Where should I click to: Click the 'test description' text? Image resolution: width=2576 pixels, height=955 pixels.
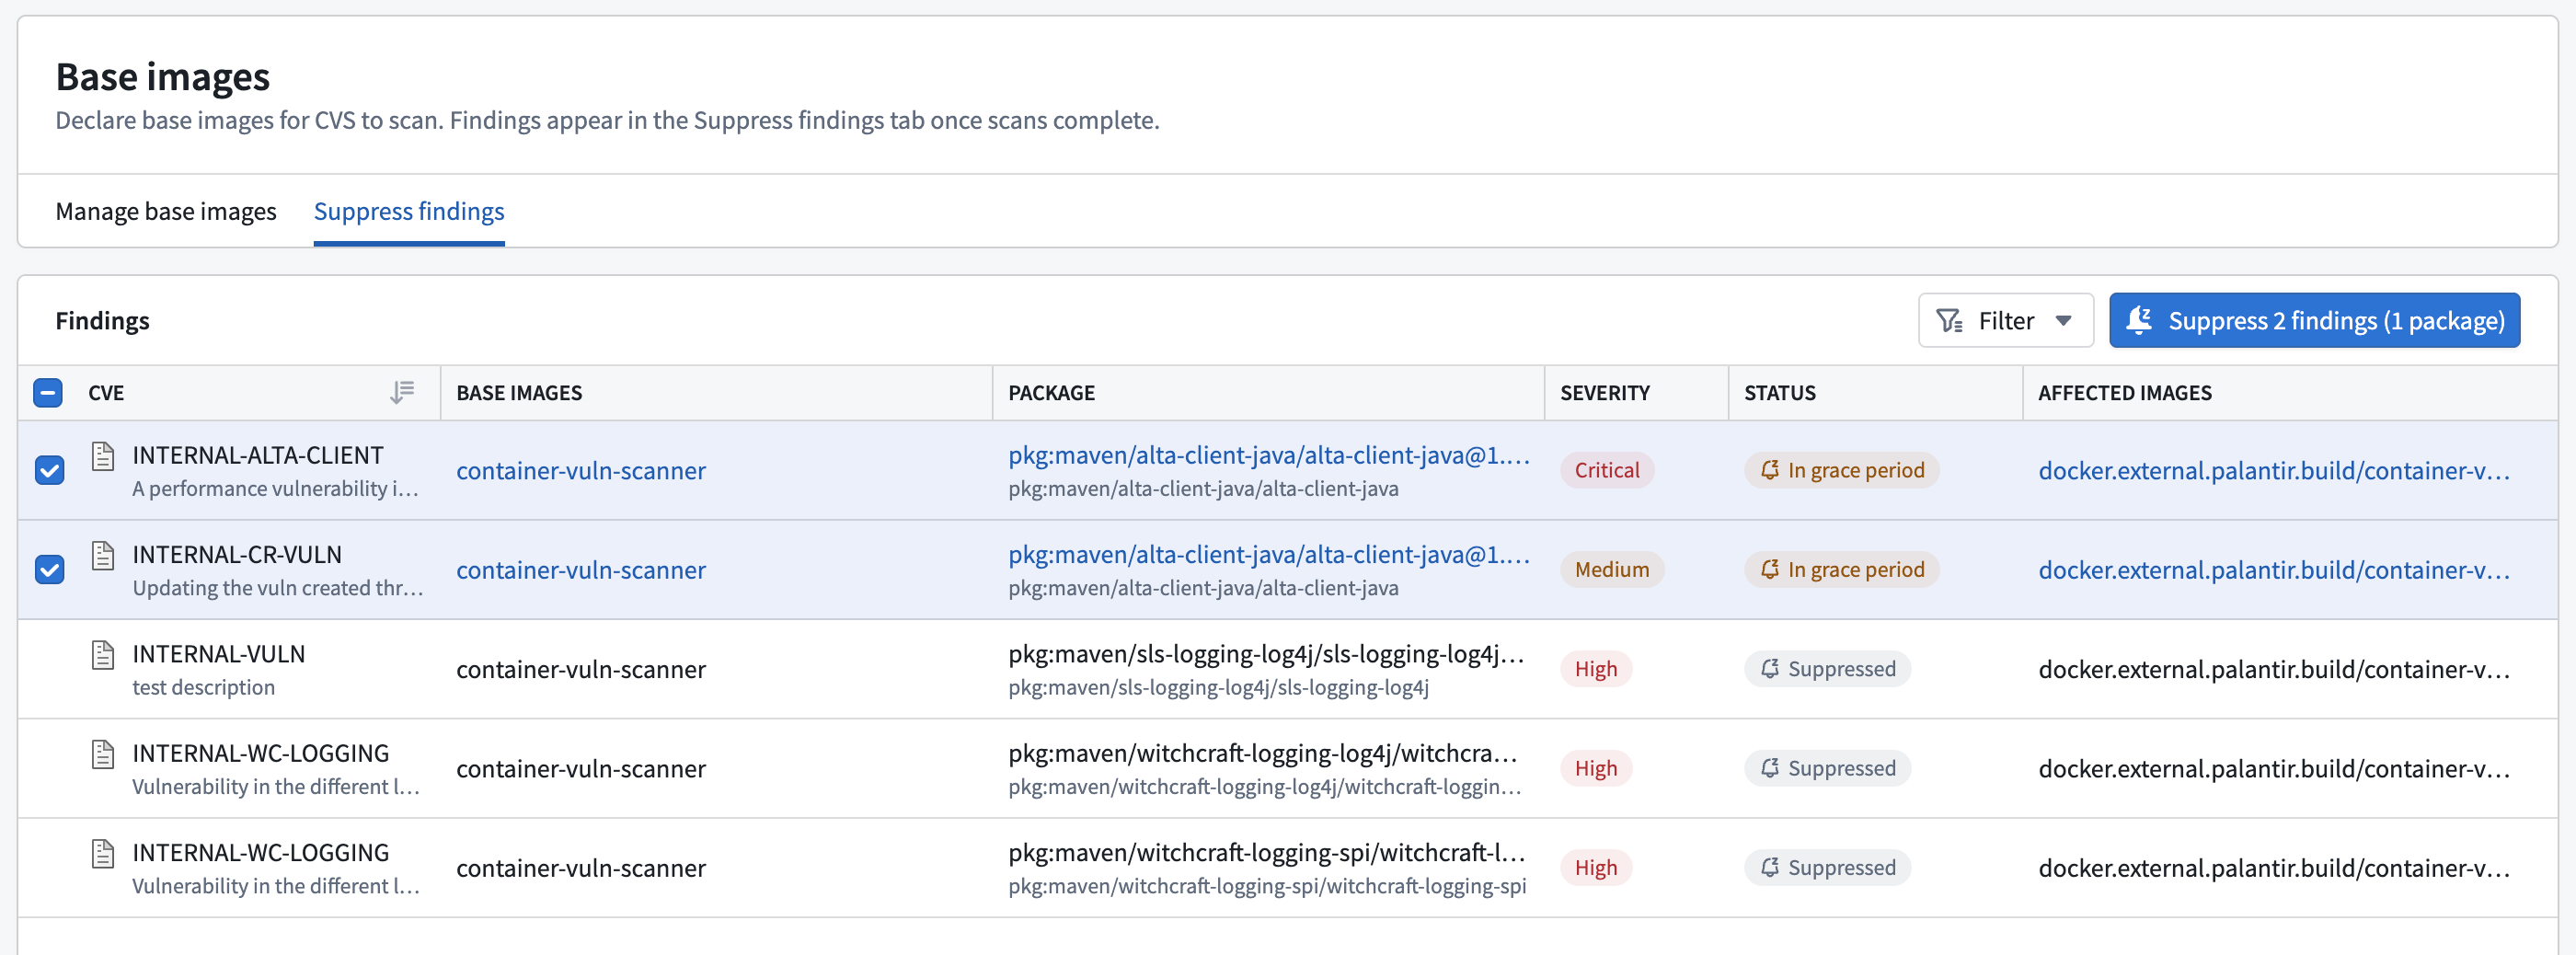click(203, 687)
